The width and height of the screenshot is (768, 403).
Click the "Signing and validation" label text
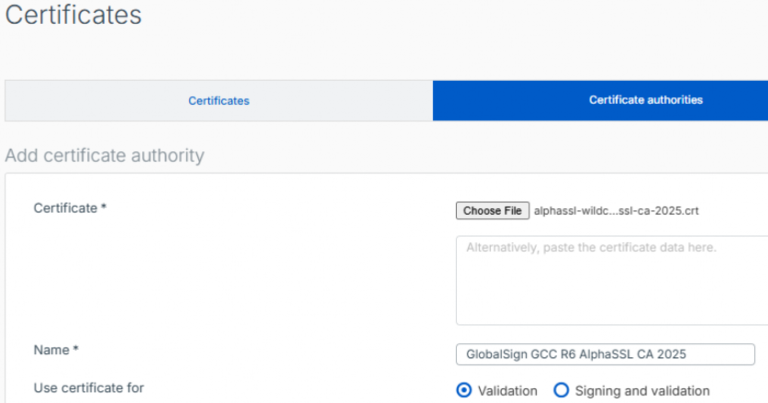coord(643,391)
